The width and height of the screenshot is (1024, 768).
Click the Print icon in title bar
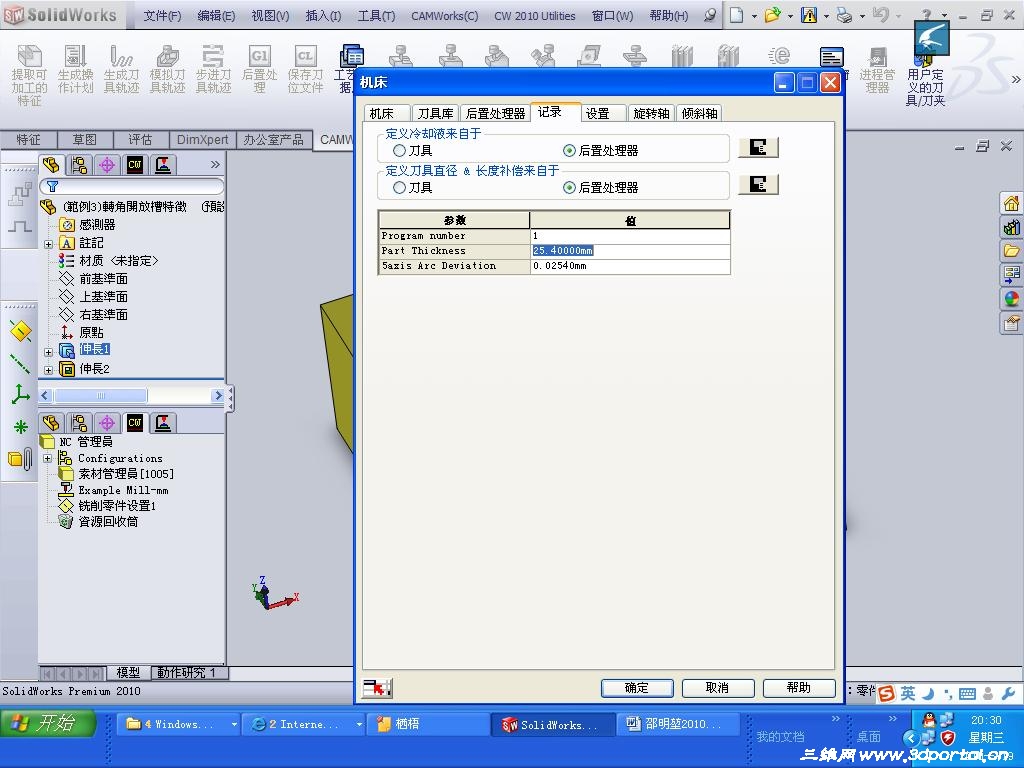[x=844, y=15]
